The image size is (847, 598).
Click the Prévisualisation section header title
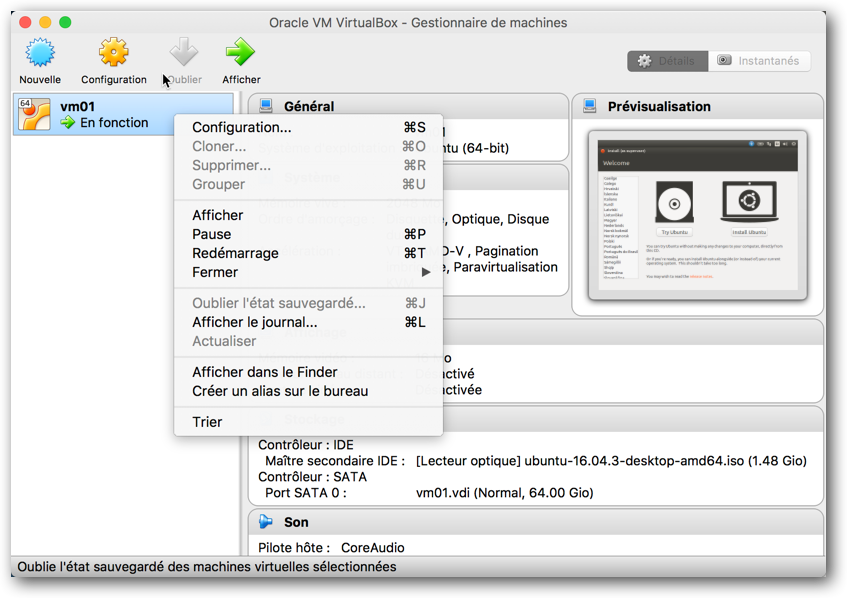click(659, 106)
